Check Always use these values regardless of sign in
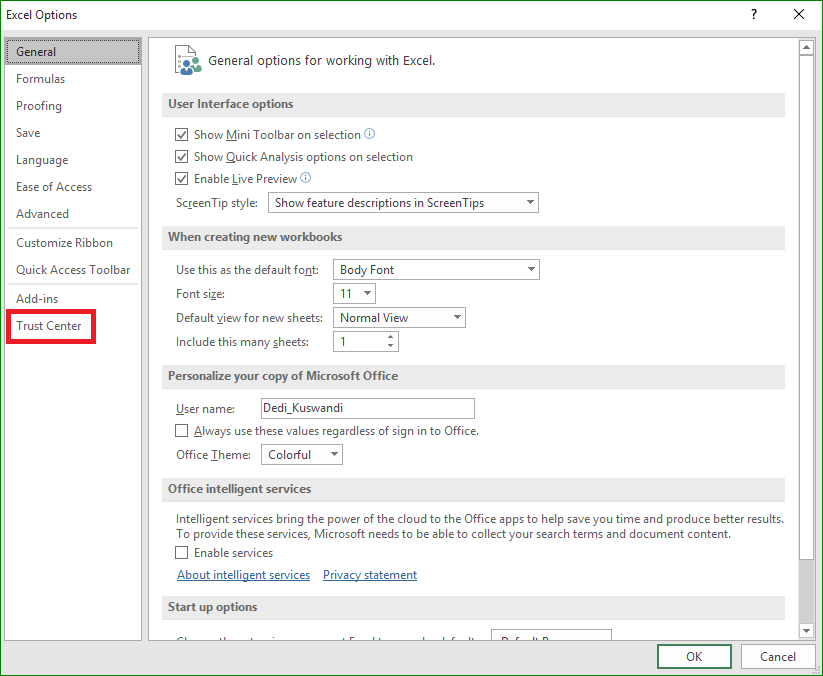Viewport: 823px width, 676px height. [182, 431]
